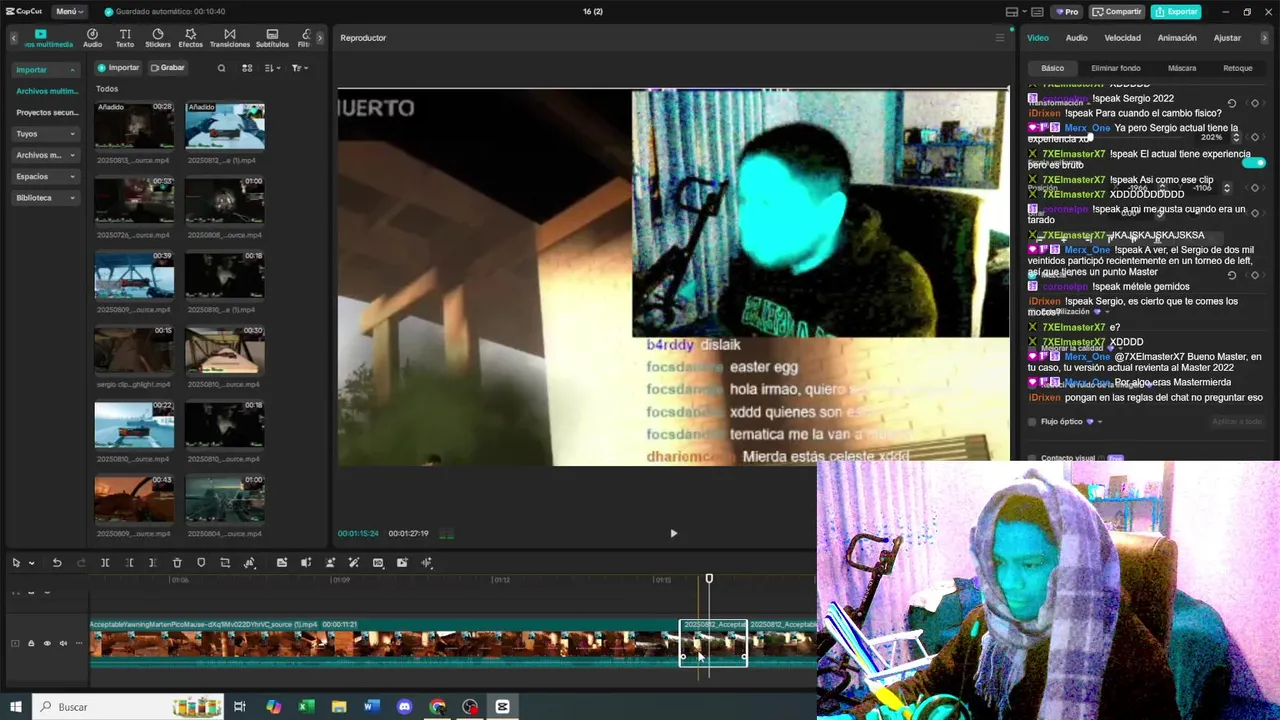Expand the Espacios section
Screen dimensions: 1280x720
click(x=46, y=176)
